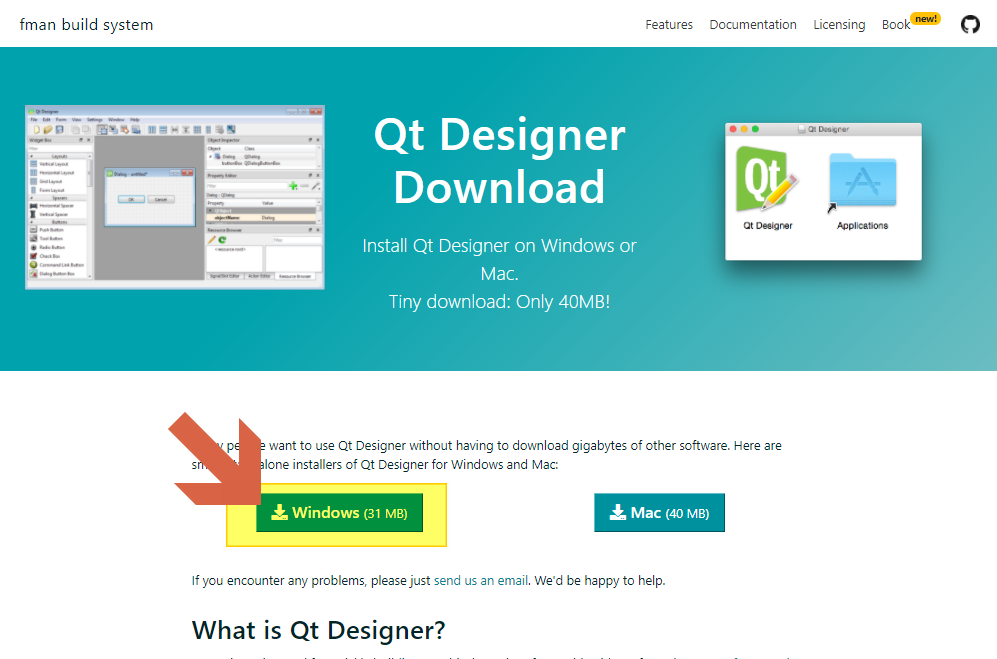
Task: Click the What is Qt Designer? heading
Action: 319,630
